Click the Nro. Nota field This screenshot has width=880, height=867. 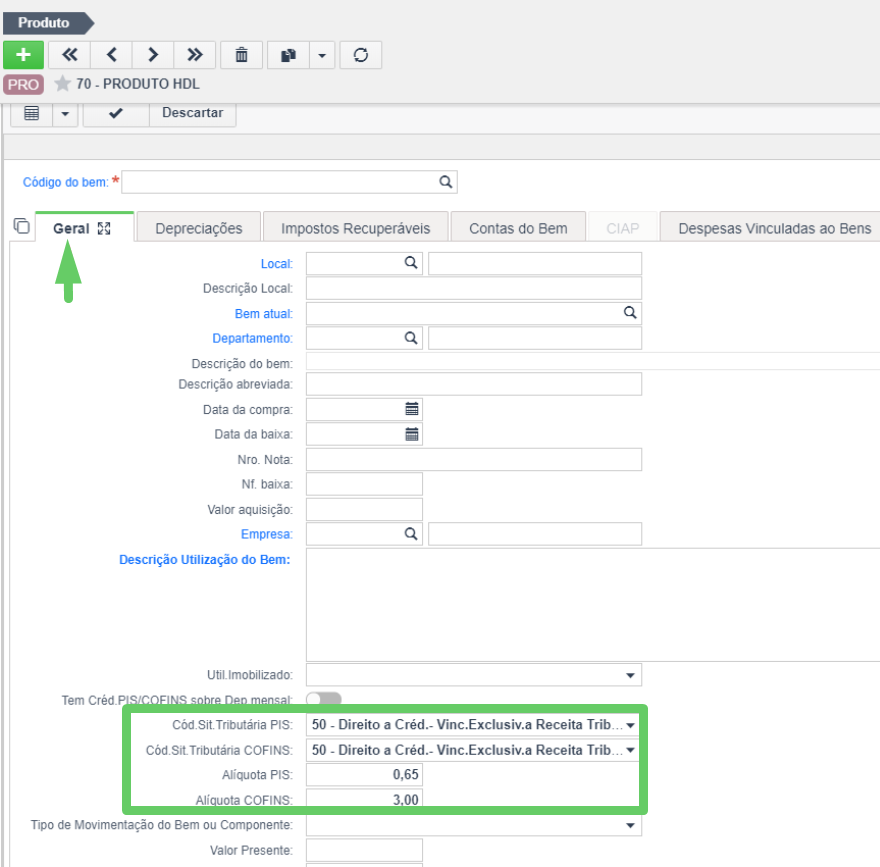(x=474, y=460)
